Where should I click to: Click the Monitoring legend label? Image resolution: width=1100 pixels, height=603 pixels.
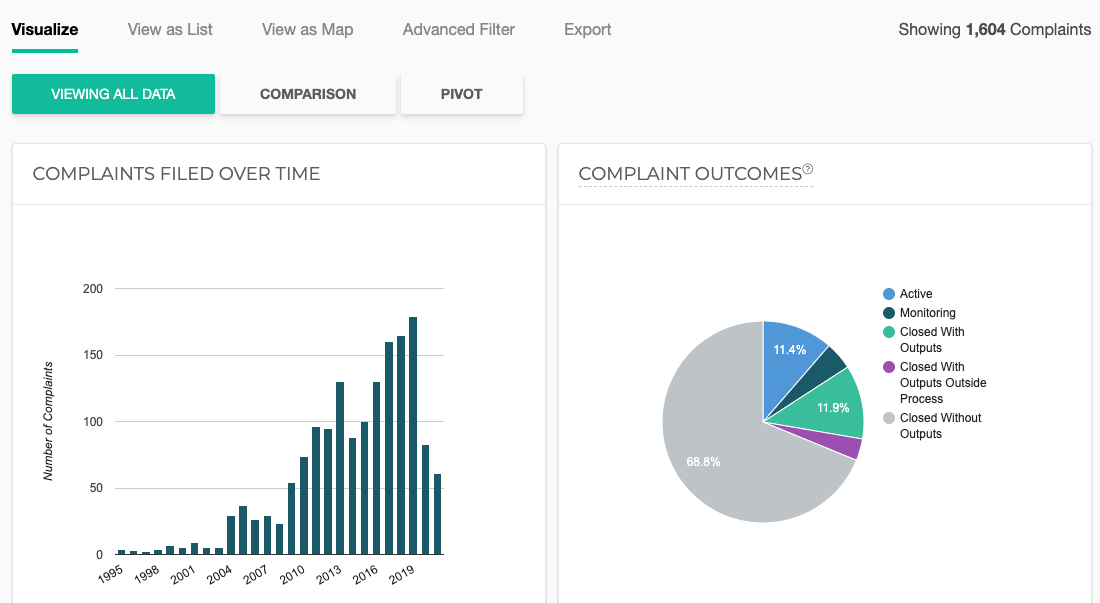[x=927, y=313]
